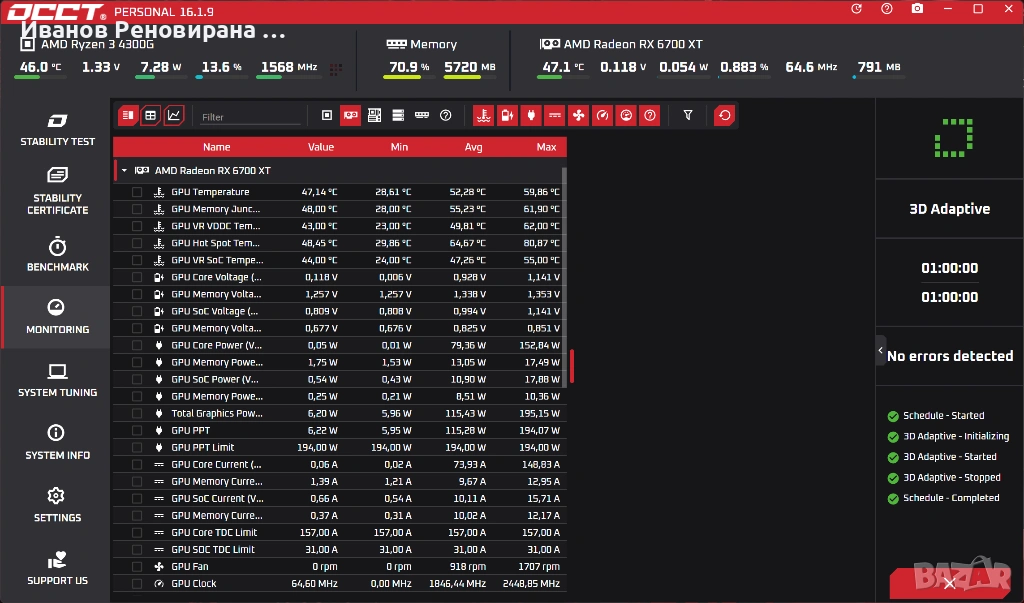Check the GPU Temperature checkbox
Viewport: 1024px width, 603px height.
(x=136, y=192)
